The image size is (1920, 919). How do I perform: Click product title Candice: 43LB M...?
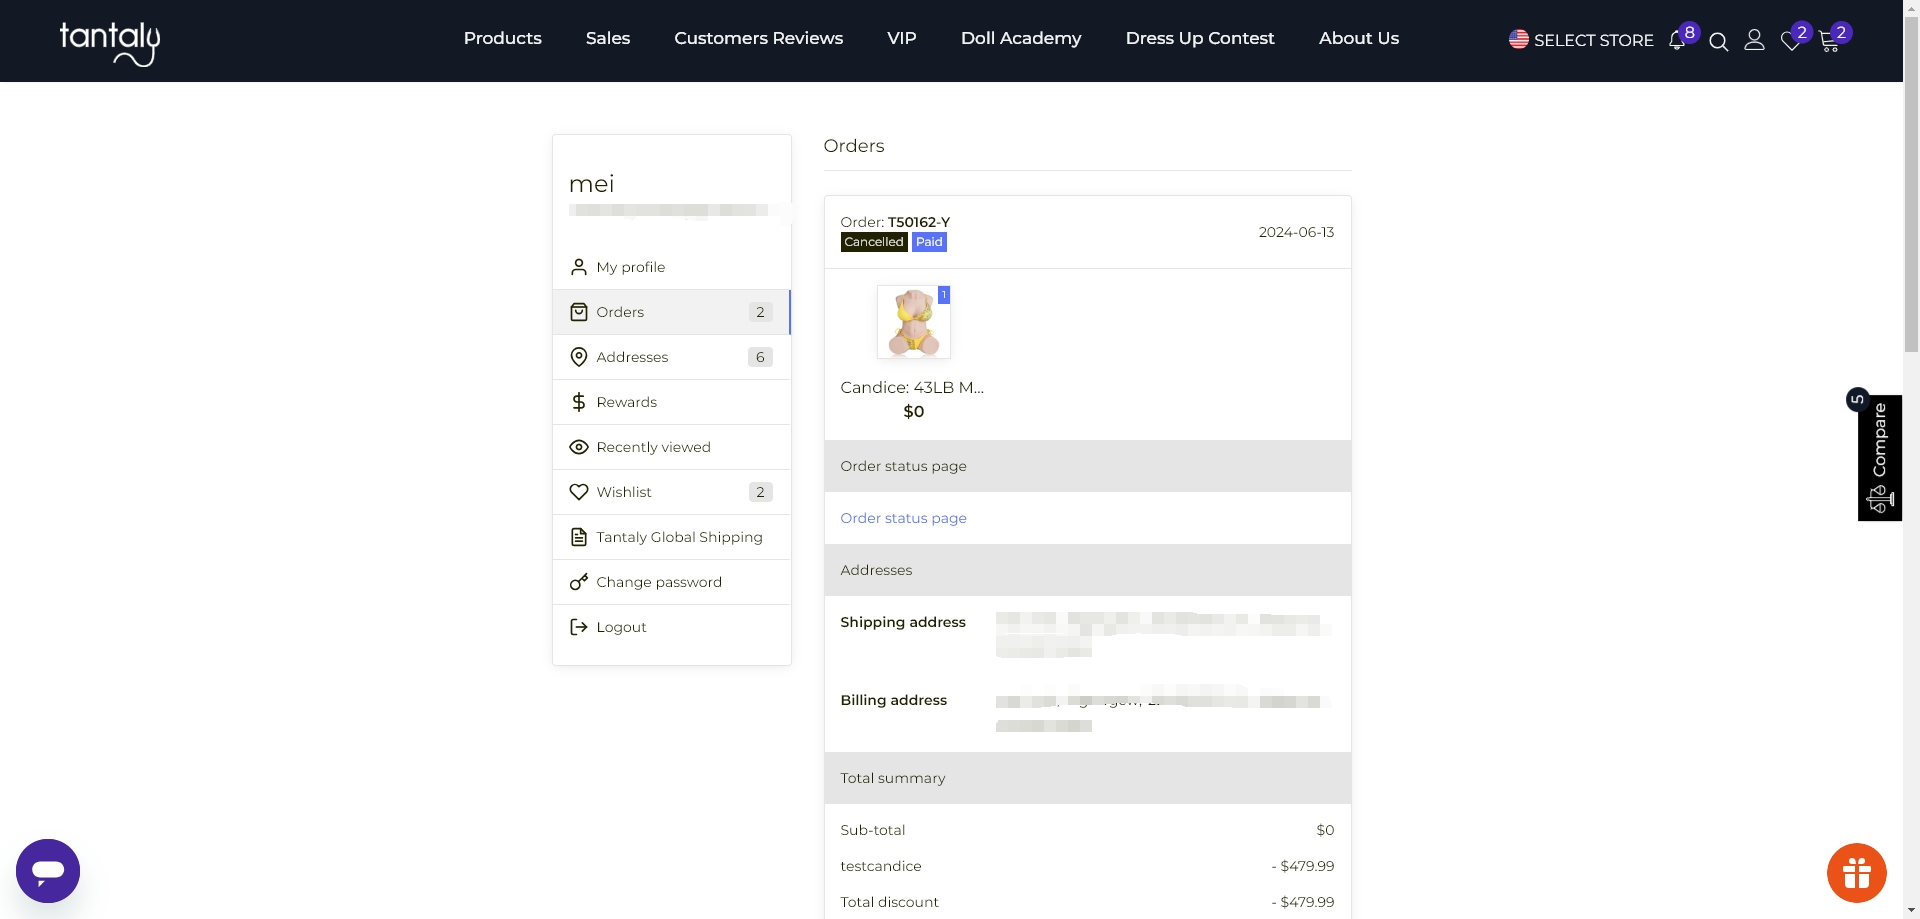coord(912,387)
